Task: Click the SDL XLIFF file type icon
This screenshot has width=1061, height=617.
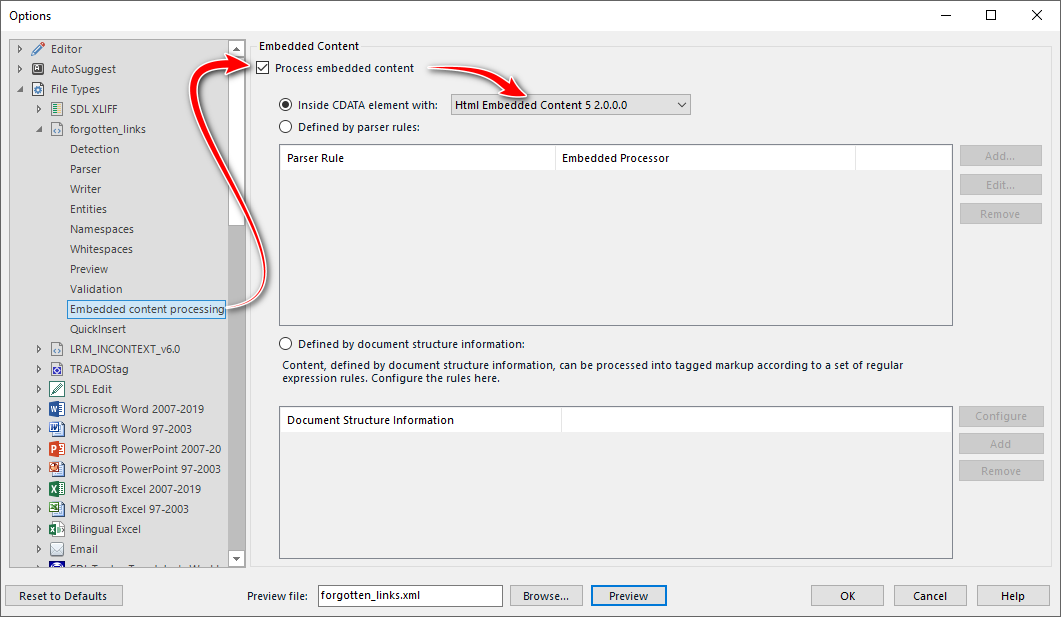Action: click(57, 109)
